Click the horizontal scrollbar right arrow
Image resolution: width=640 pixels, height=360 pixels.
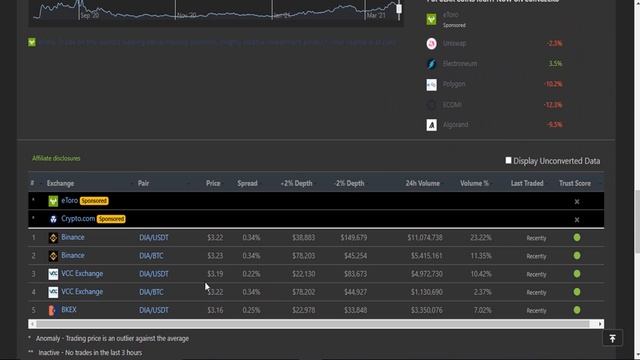600,324
